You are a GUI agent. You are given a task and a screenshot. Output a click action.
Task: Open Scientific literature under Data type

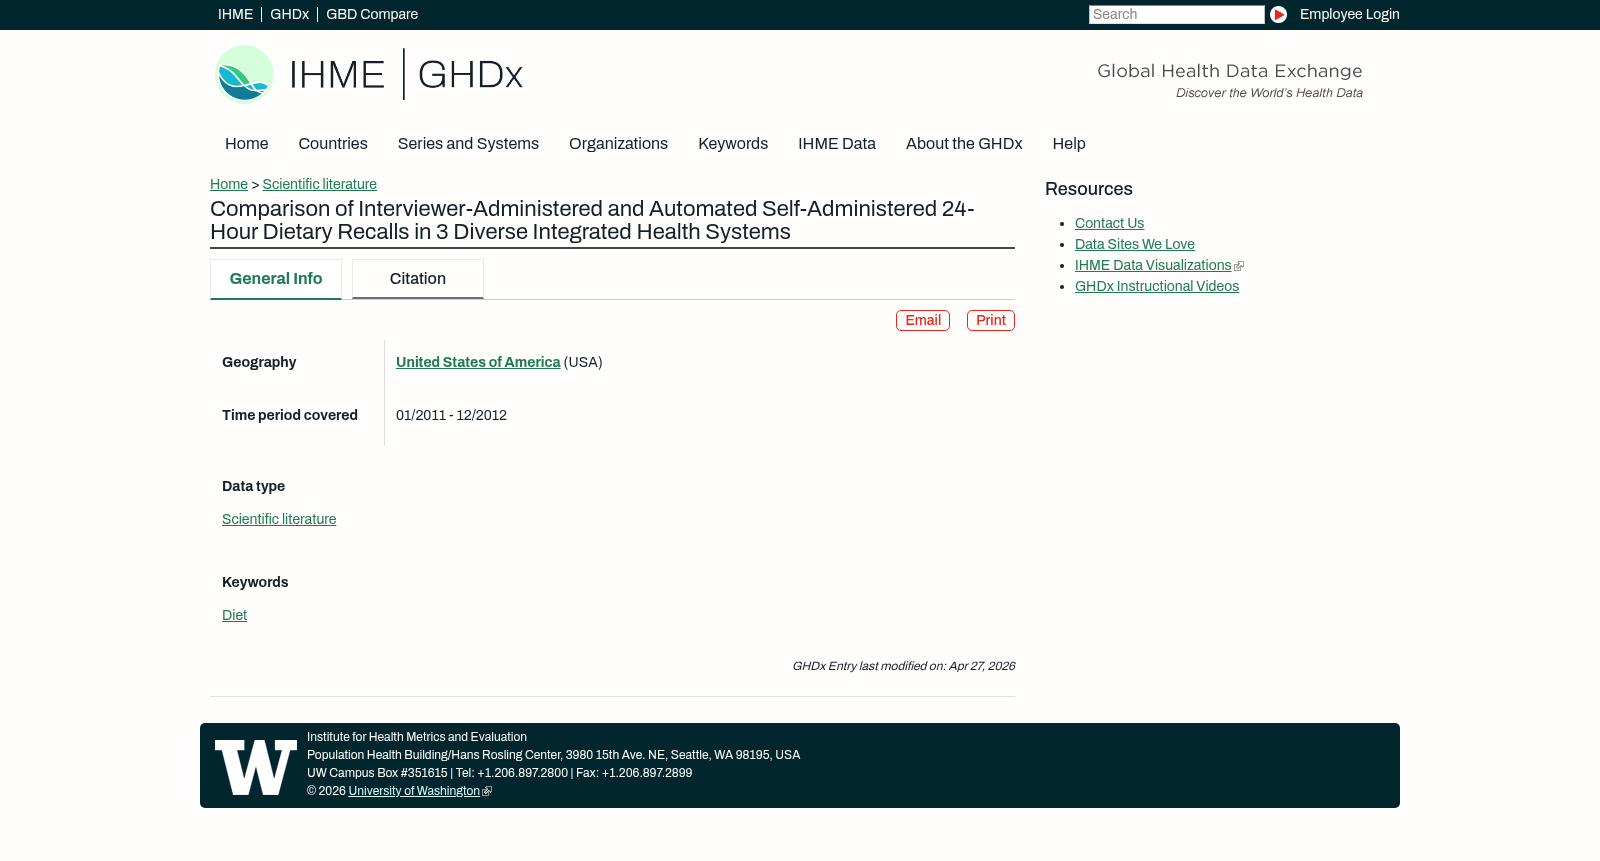tap(279, 519)
